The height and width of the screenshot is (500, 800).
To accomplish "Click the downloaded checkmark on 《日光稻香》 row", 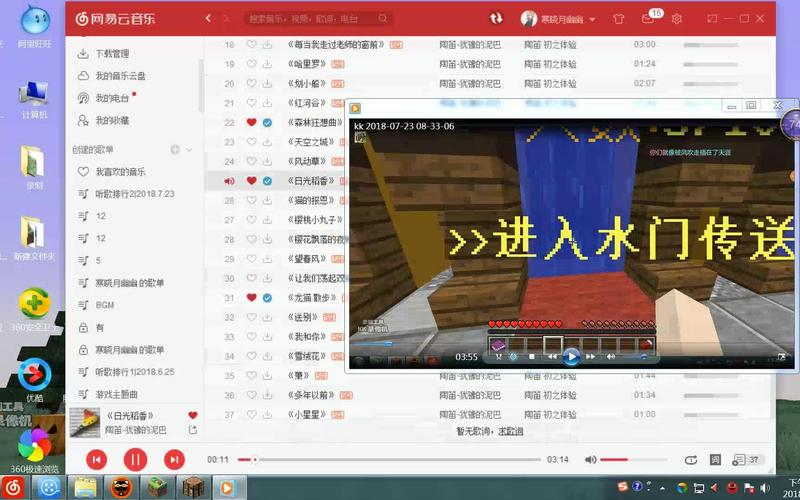I will (267, 181).
